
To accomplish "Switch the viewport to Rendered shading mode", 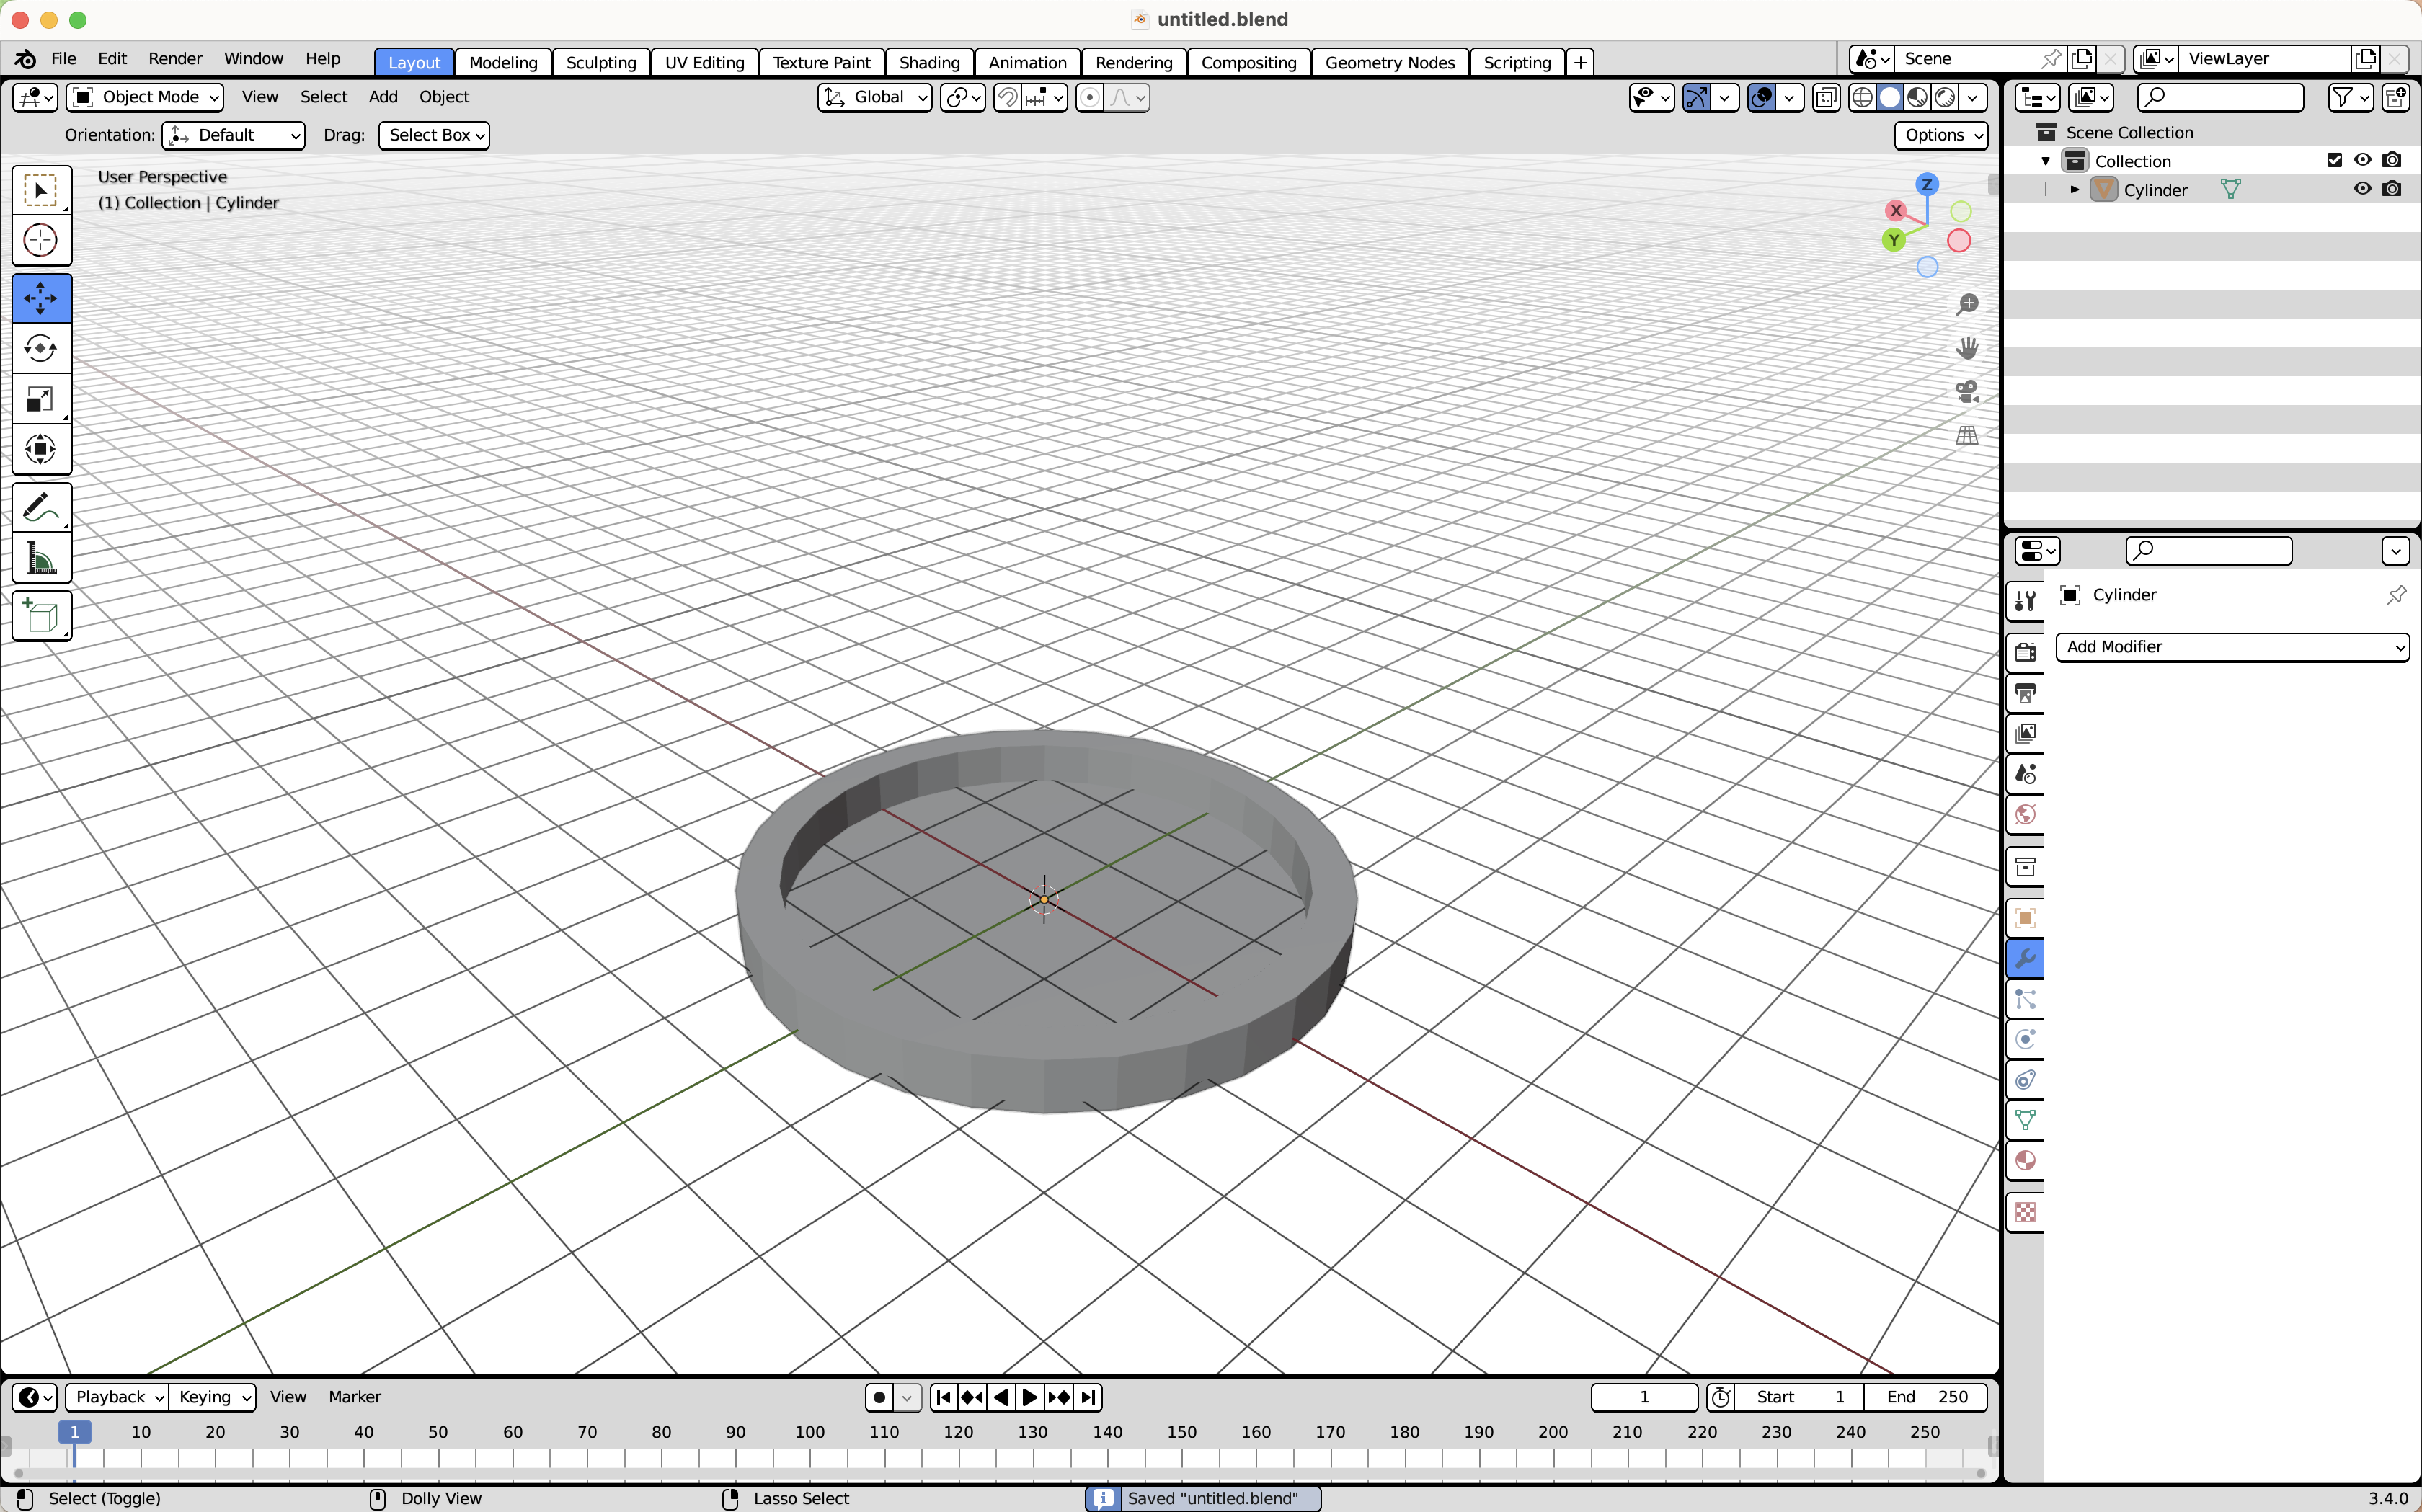I will point(1944,97).
